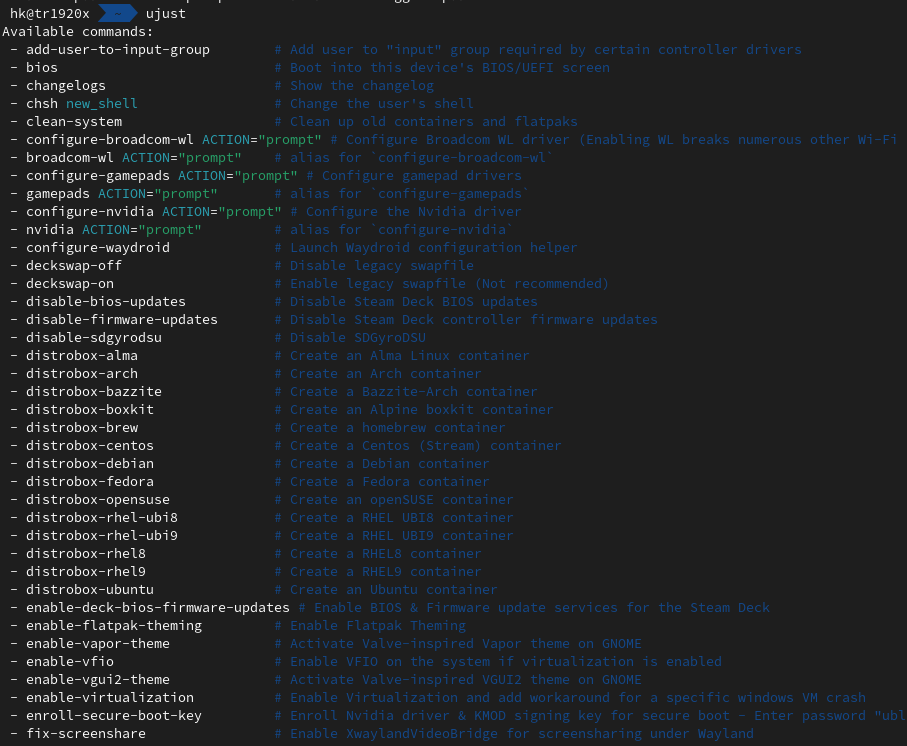Screen dimensions: 907x746
Task: Click comment 'Enable Flatpak Theming'
Action: (378, 625)
